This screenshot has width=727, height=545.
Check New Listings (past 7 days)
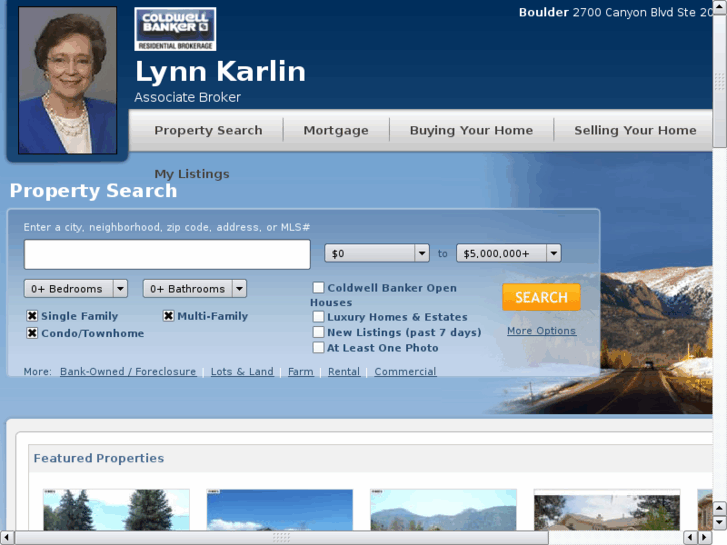(319, 332)
